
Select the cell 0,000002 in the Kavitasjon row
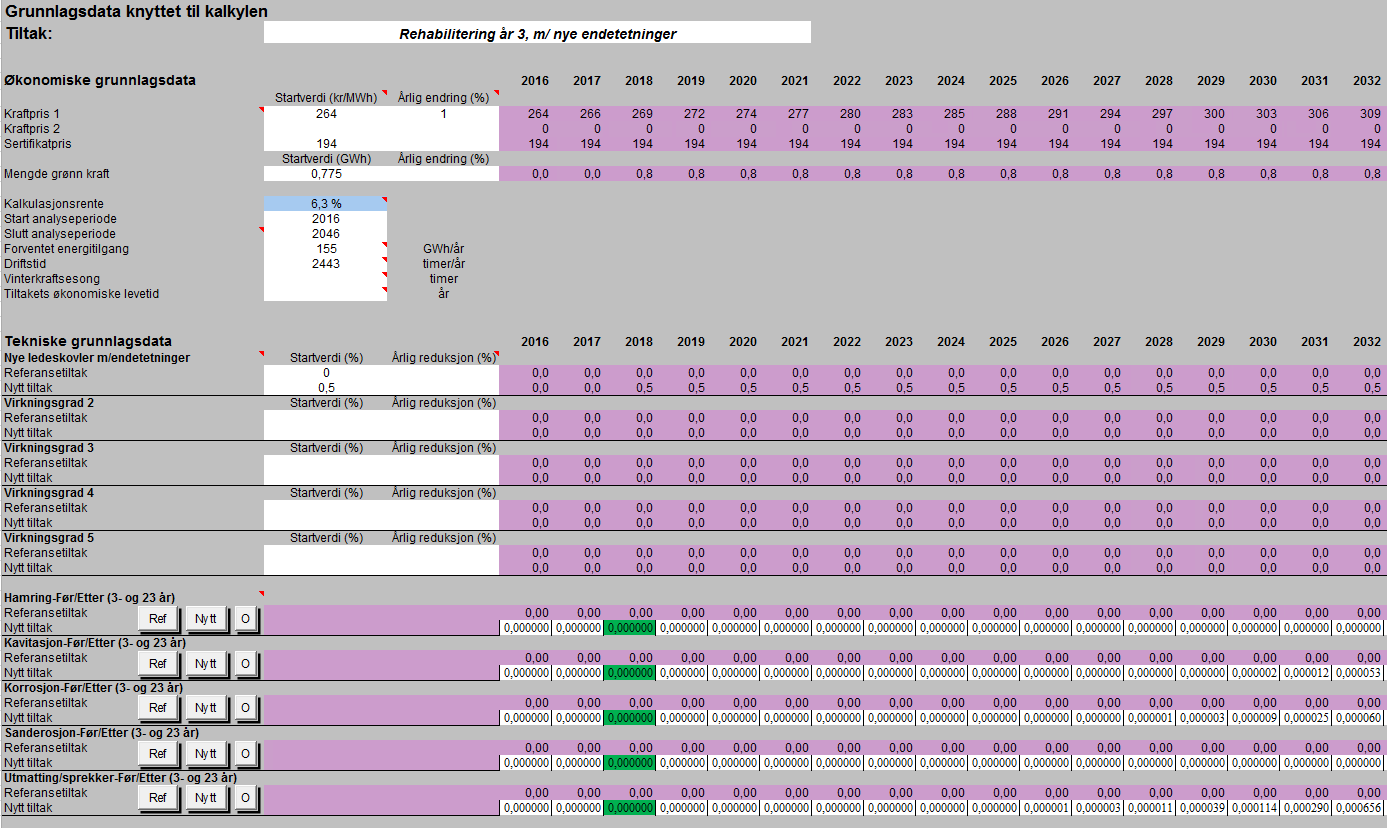(1255, 673)
